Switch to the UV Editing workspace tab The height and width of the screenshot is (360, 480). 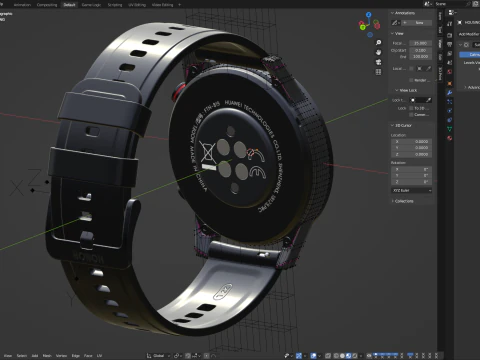[137, 5]
